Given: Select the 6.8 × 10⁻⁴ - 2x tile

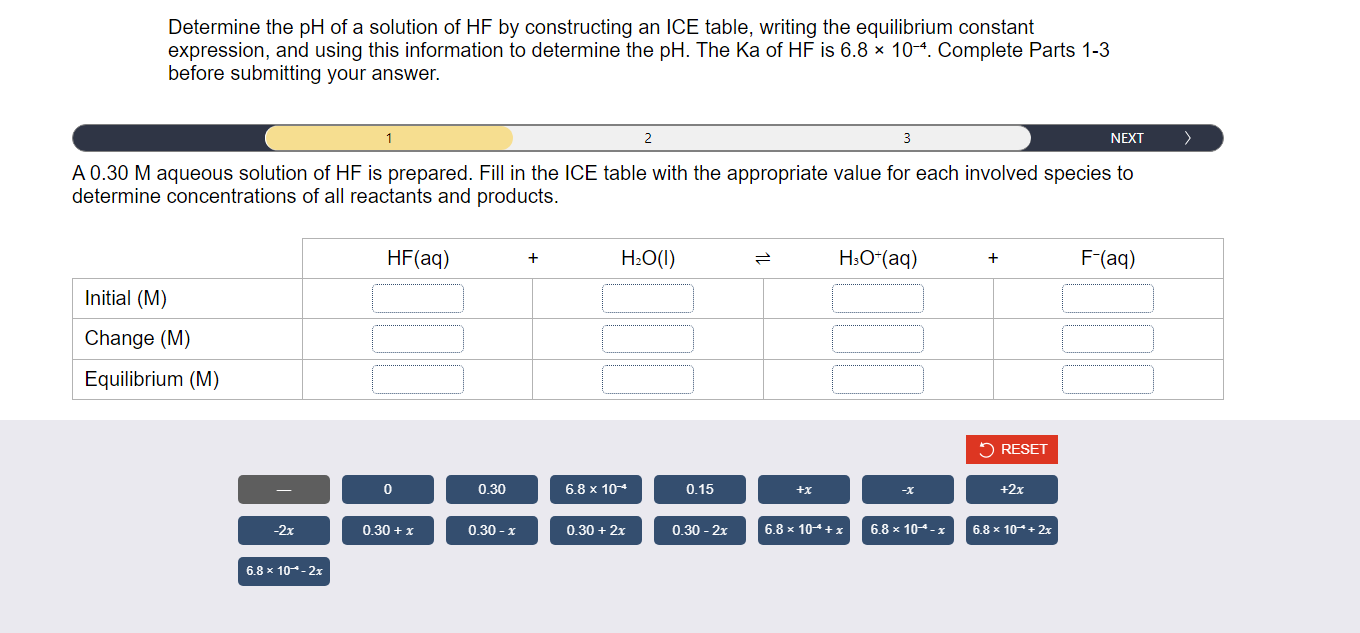Looking at the screenshot, I should 284,571.
